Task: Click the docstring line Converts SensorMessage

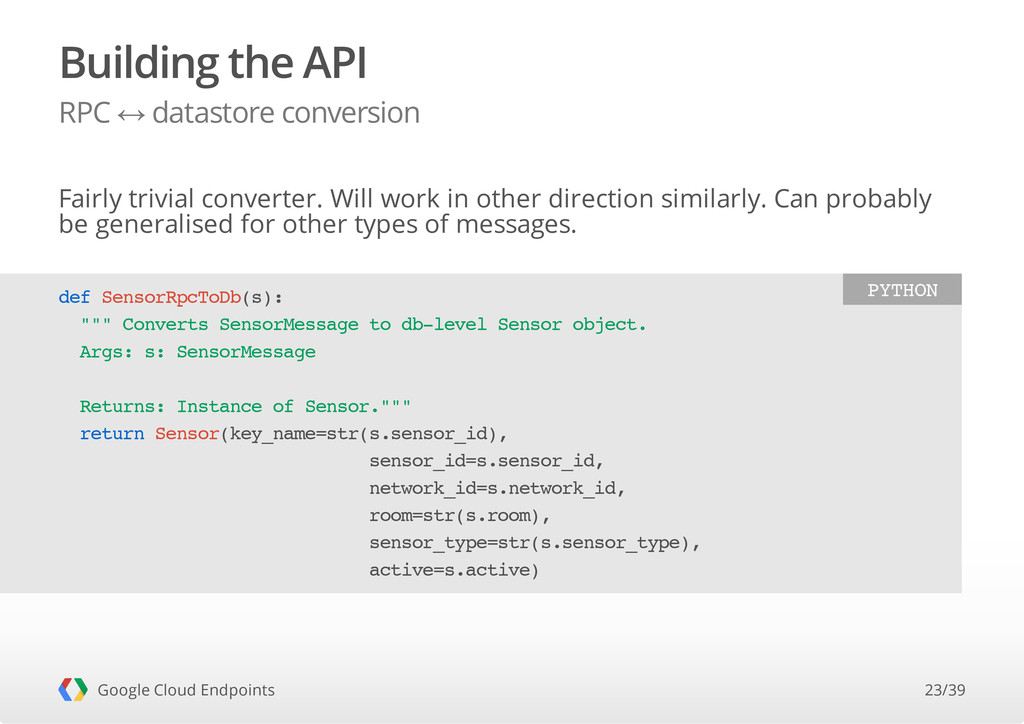Action: tap(363, 324)
